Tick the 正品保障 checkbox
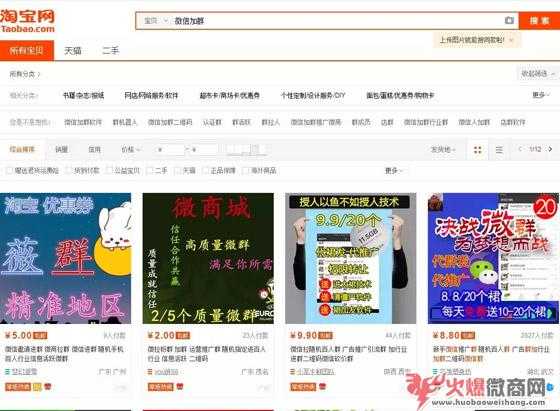 click(x=205, y=171)
